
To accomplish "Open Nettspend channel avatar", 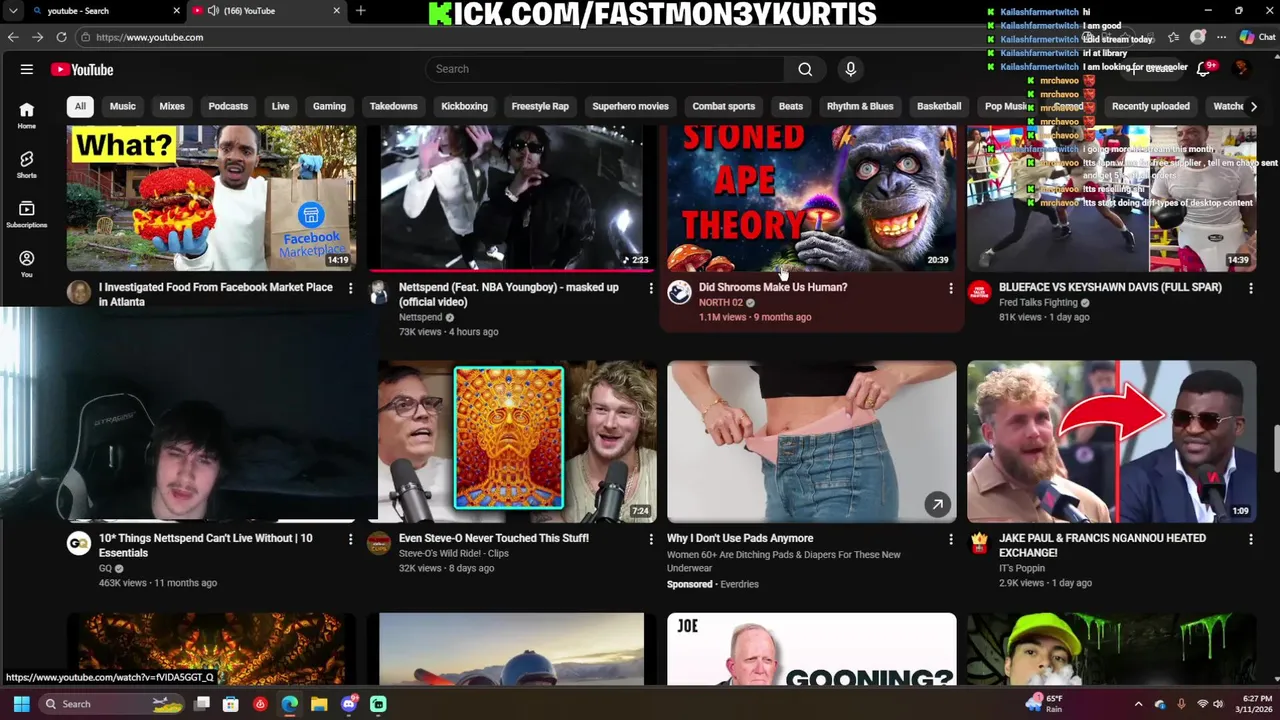I will pyautogui.click(x=379, y=292).
